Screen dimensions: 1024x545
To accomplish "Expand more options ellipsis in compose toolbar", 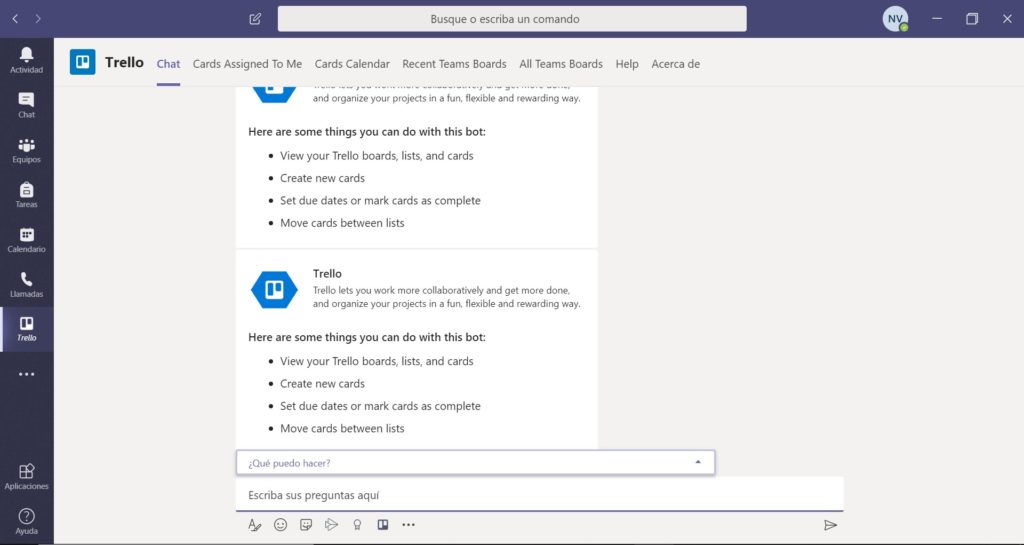I will click(408, 524).
